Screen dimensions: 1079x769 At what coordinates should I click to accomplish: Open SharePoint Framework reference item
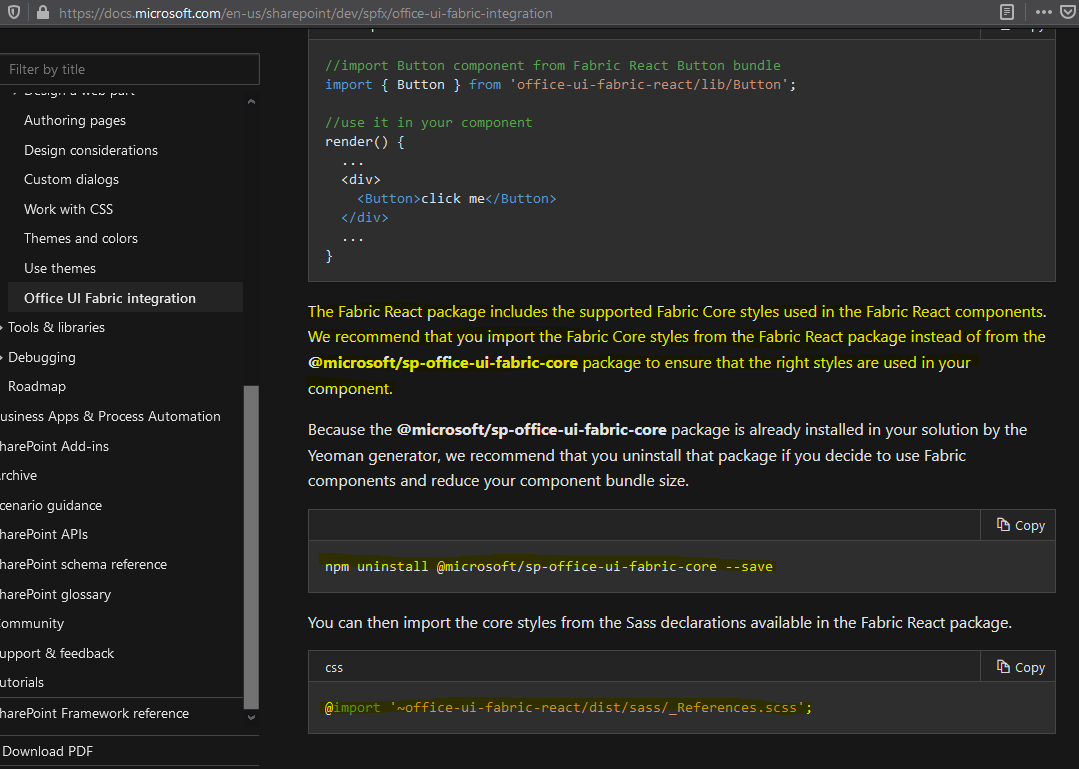tap(94, 713)
